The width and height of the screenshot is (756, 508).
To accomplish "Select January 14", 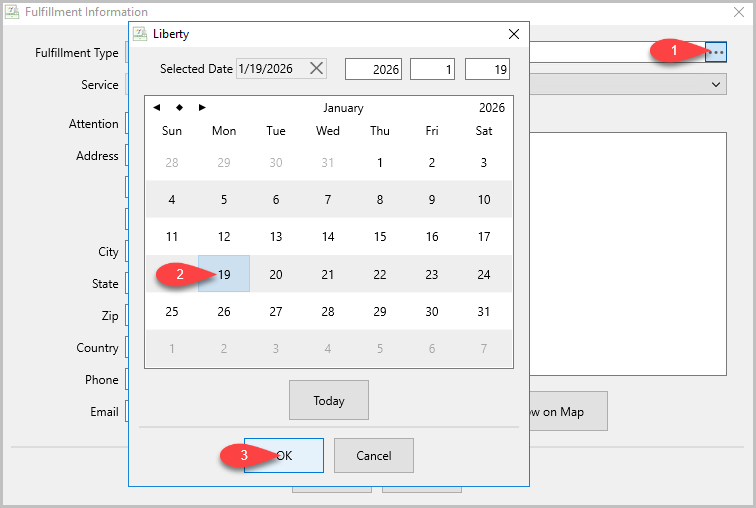I will point(328,237).
